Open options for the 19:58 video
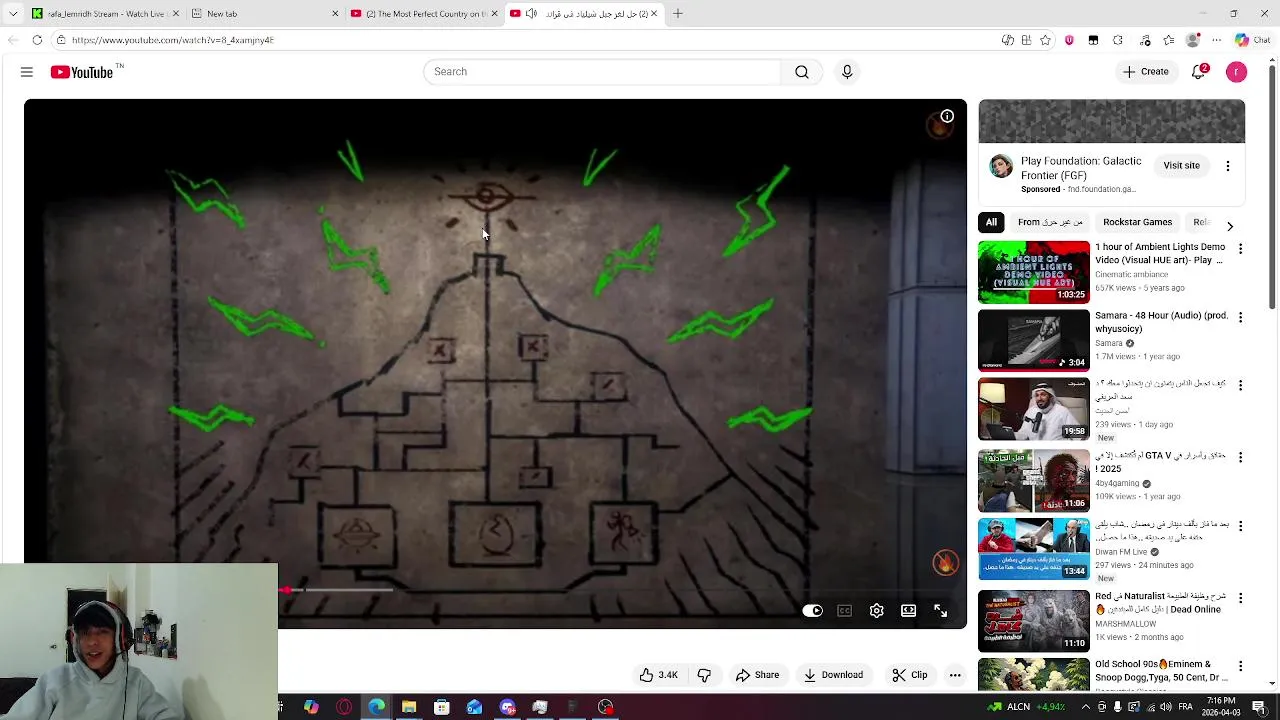Viewport: 1280px width, 720px height. point(1240,385)
